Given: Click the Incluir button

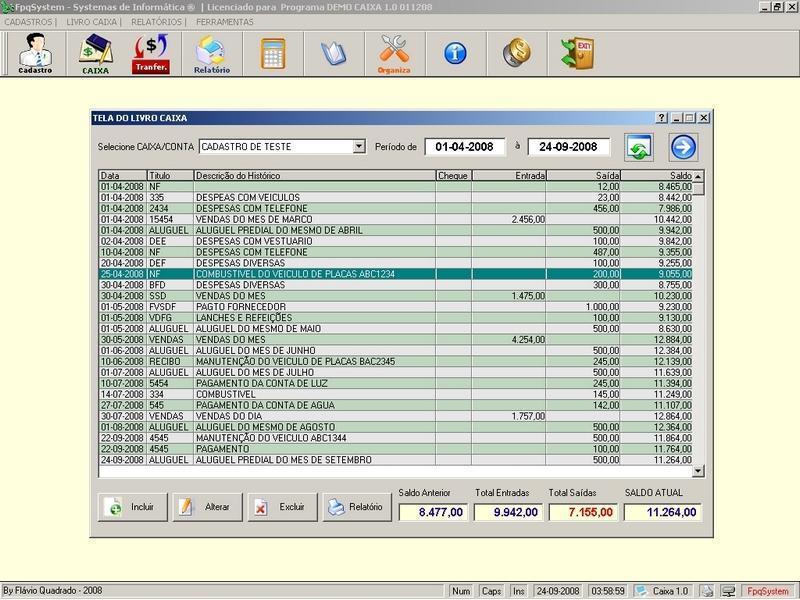Looking at the screenshot, I should [x=132, y=507].
